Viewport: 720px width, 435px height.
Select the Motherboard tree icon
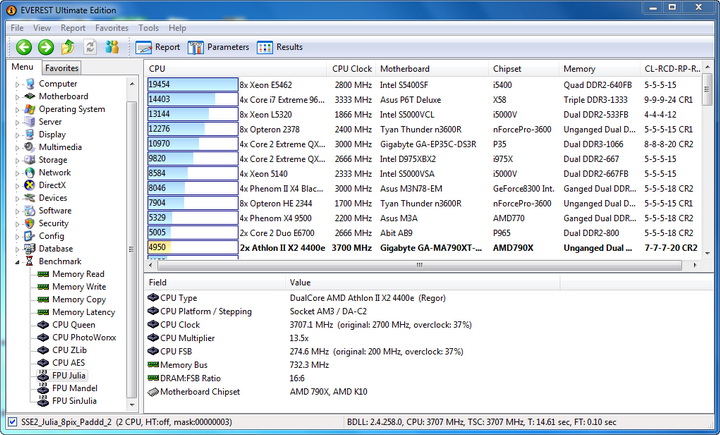tap(30, 96)
